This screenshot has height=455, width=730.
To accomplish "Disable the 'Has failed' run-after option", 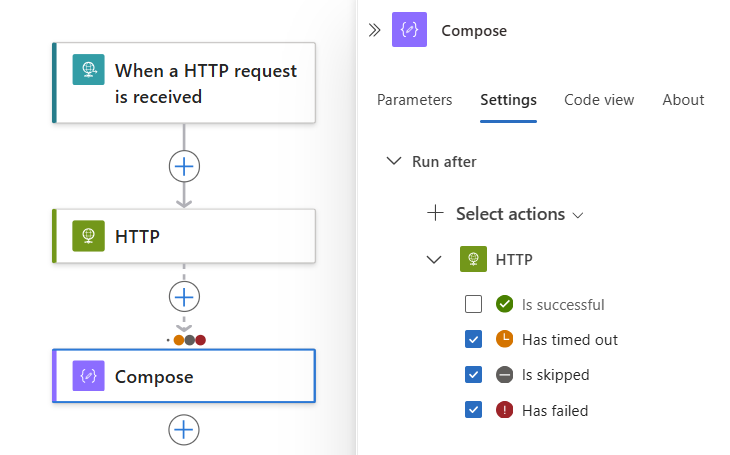I will pos(474,410).
